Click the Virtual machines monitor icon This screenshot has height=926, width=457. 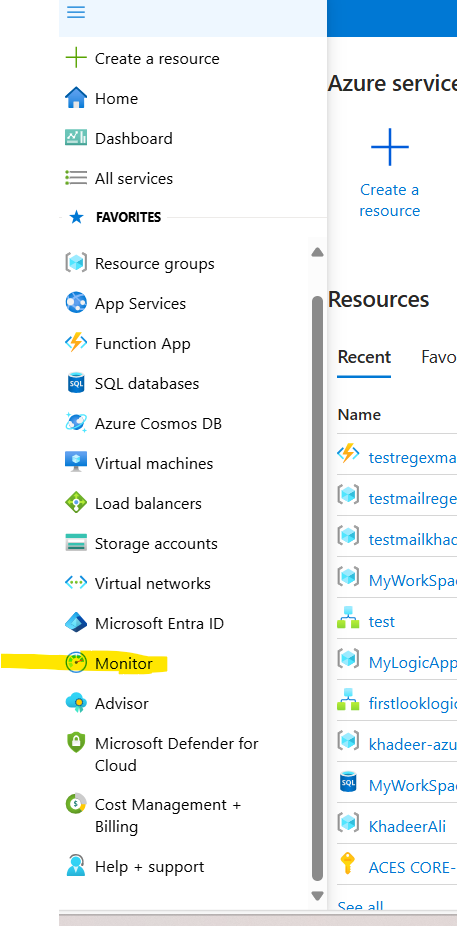pos(76,463)
